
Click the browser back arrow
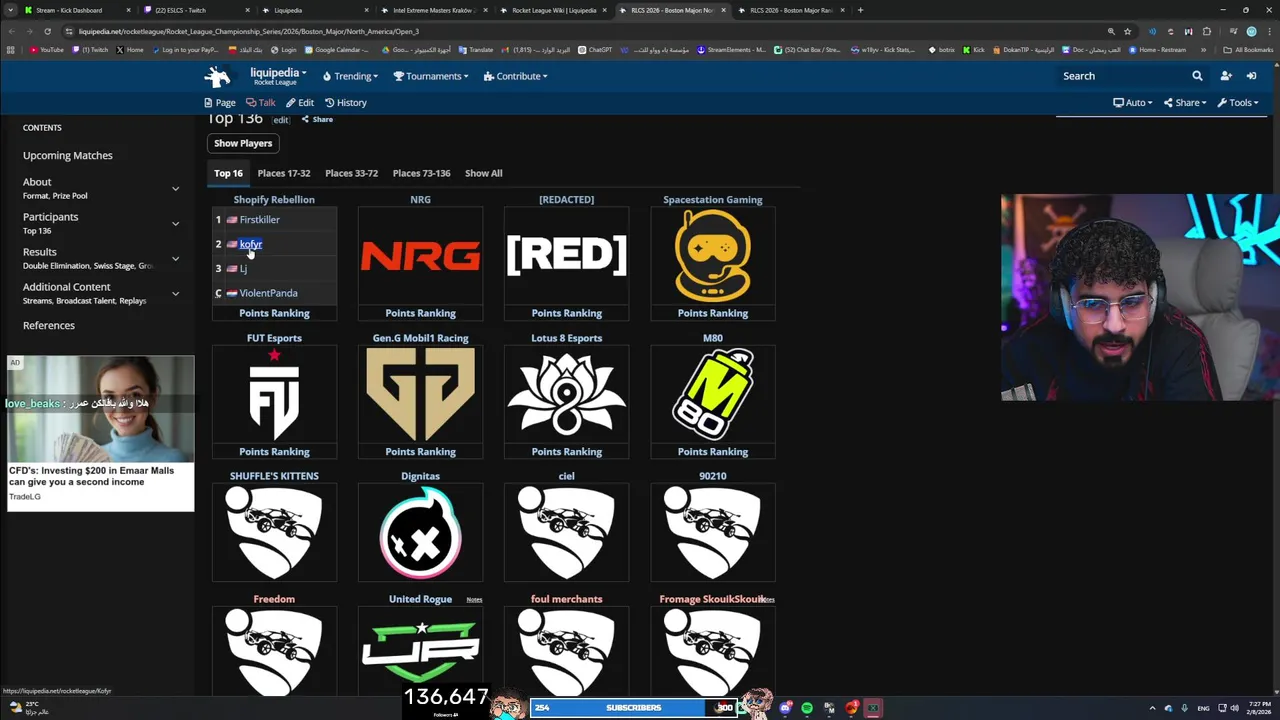[x=12, y=31]
